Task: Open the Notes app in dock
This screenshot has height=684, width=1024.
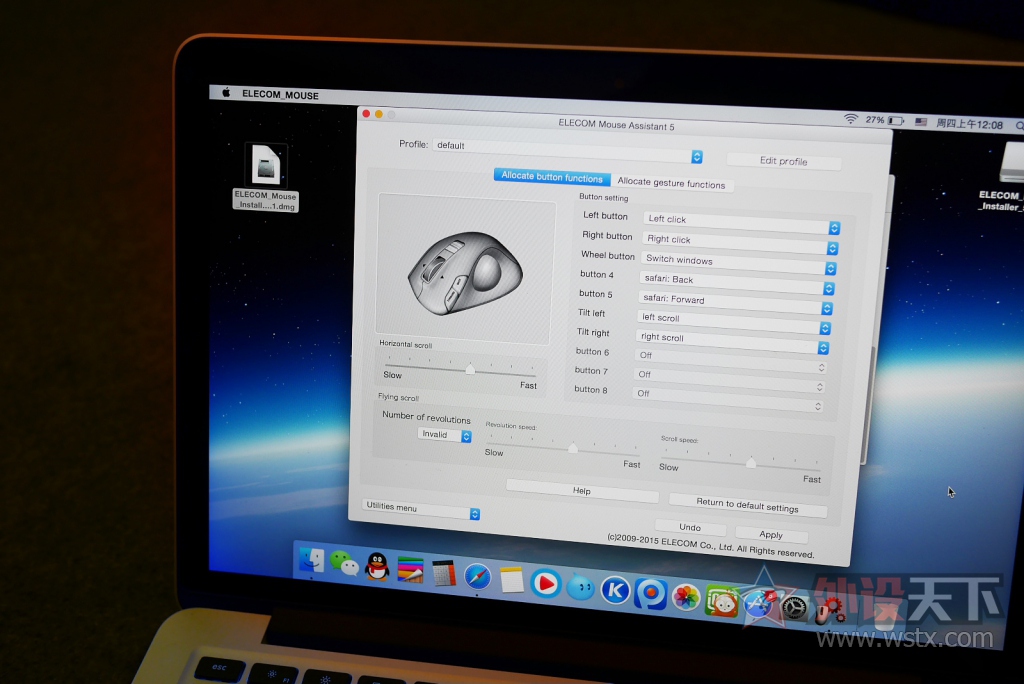Action: coord(512,580)
